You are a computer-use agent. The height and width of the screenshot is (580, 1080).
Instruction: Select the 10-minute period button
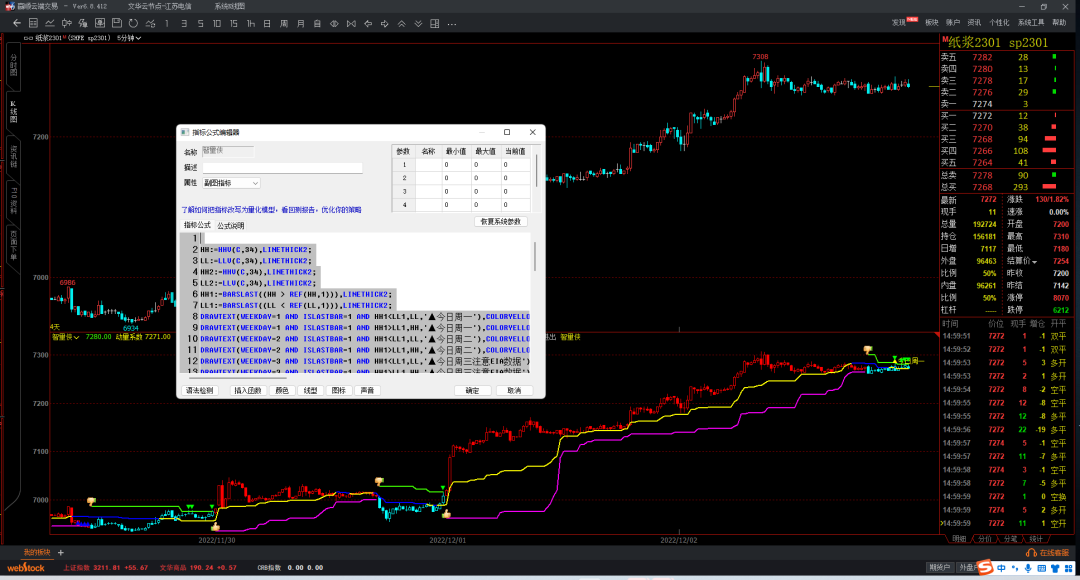(217, 23)
